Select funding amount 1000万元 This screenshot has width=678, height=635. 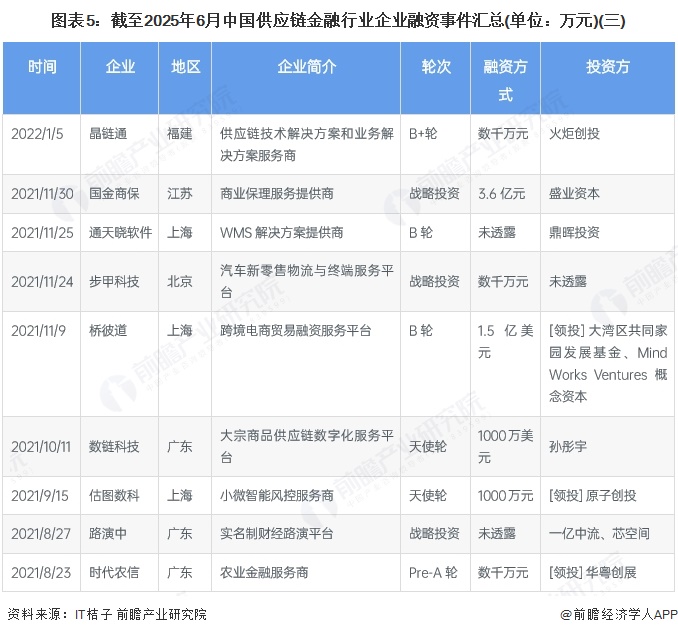[505, 496]
